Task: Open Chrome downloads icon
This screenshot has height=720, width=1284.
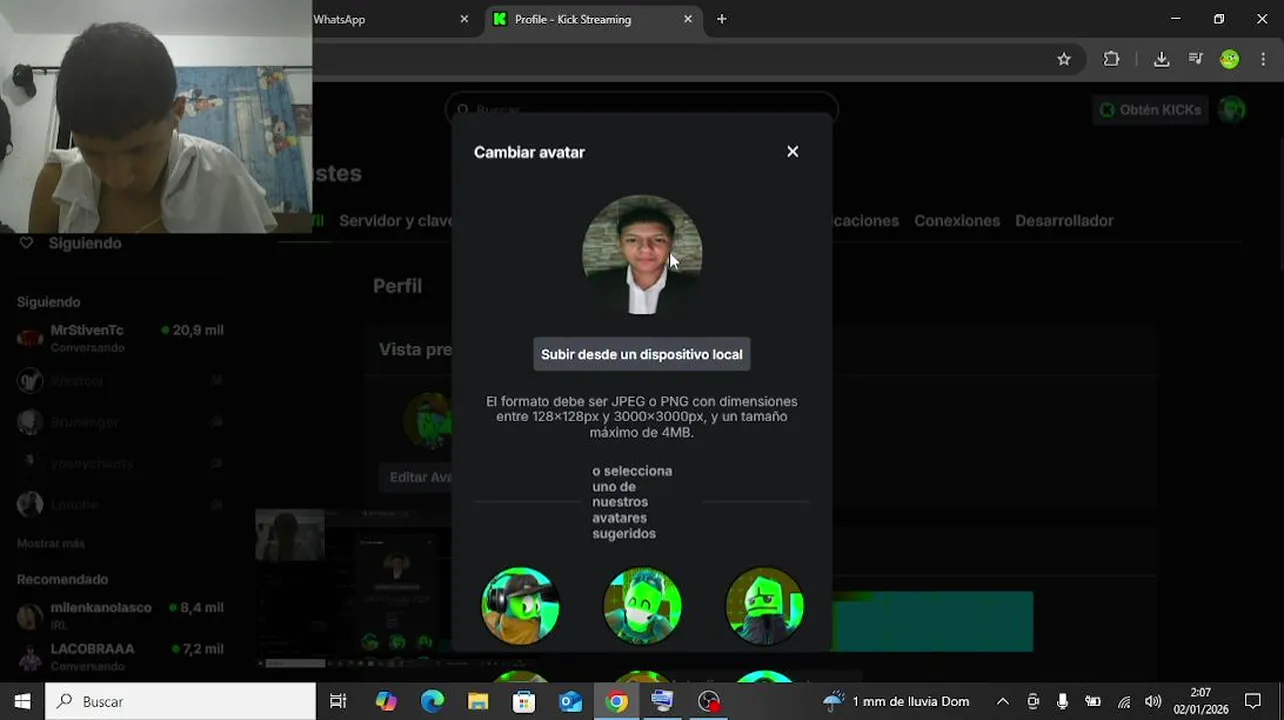Action: (1161, 59)
